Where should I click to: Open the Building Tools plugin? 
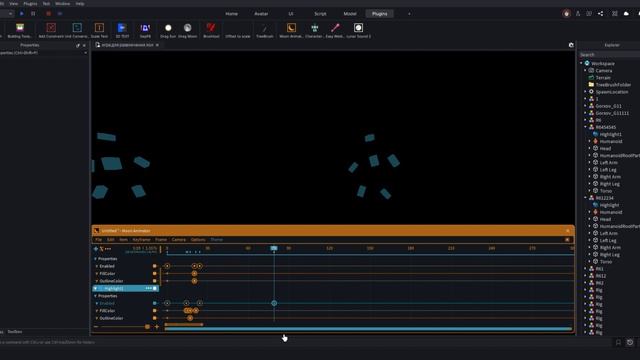[20, 30]
